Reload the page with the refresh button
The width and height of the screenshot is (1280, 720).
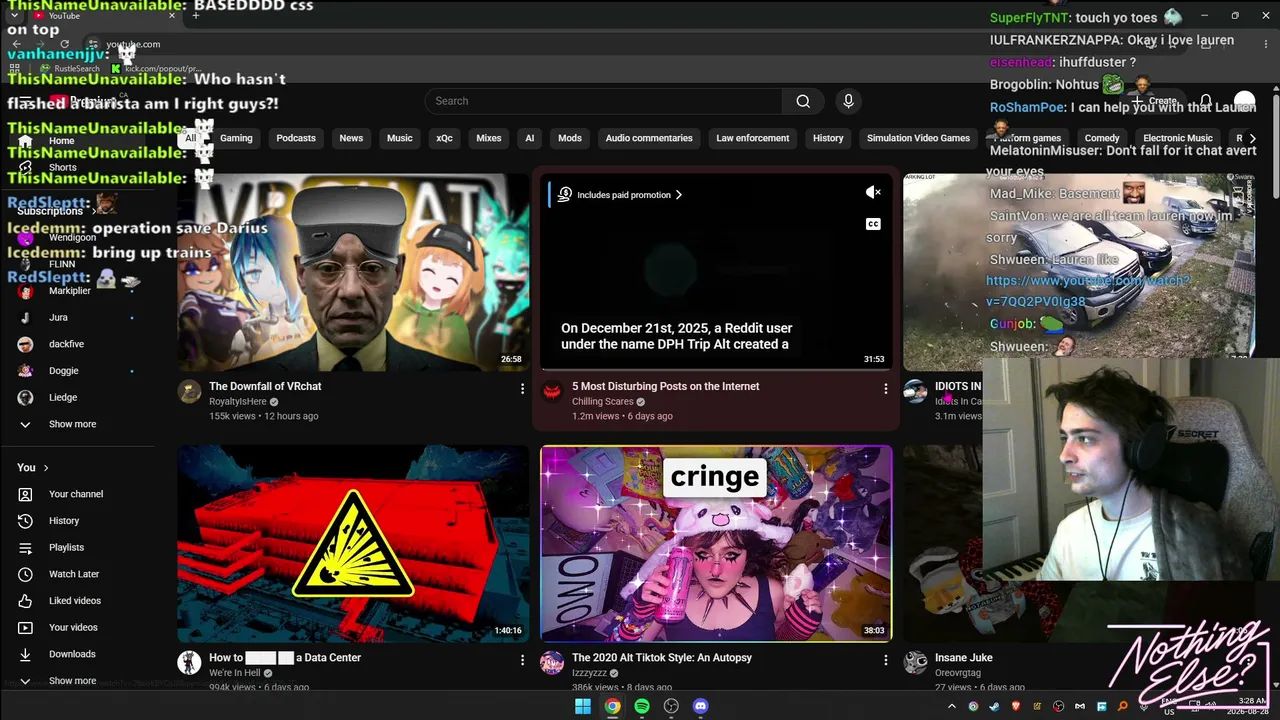[x=65, y=44]
